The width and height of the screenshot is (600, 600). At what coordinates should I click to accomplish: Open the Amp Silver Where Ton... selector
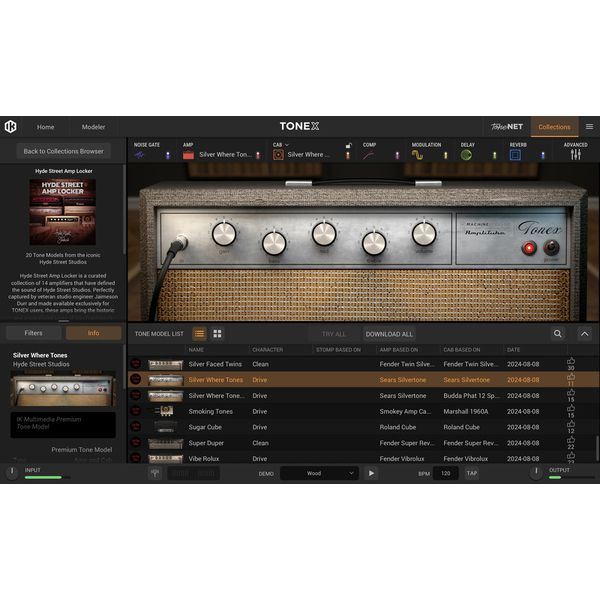[x=225, y=155]
